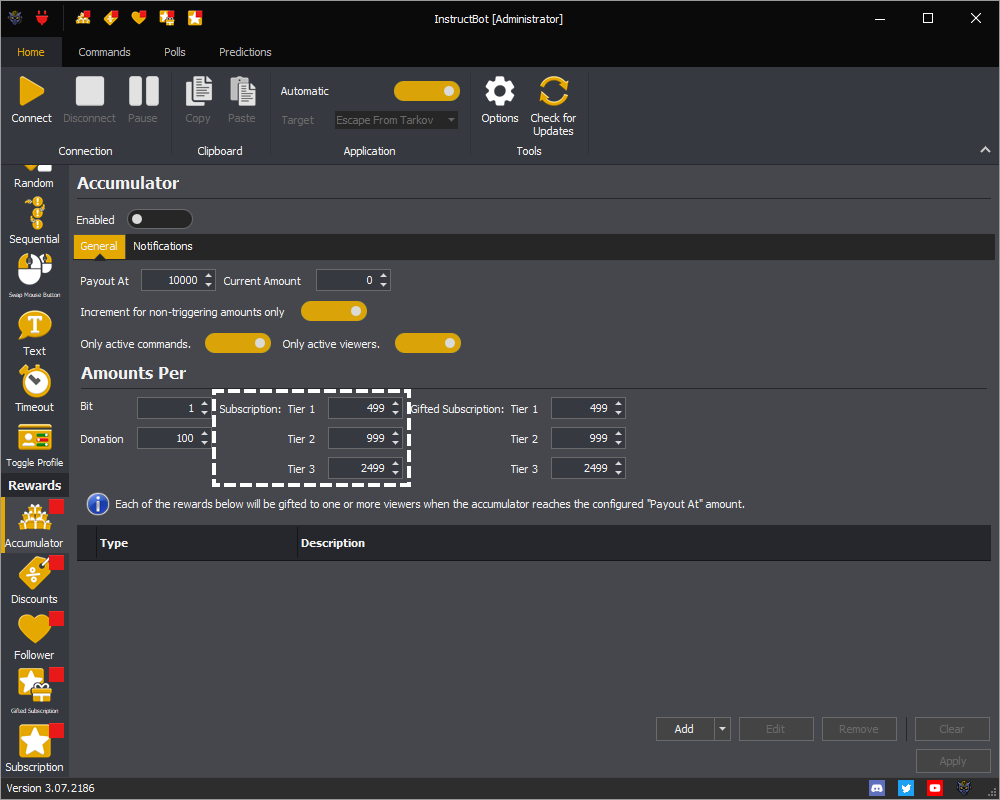Select the Notifications tab

(163, 246)
